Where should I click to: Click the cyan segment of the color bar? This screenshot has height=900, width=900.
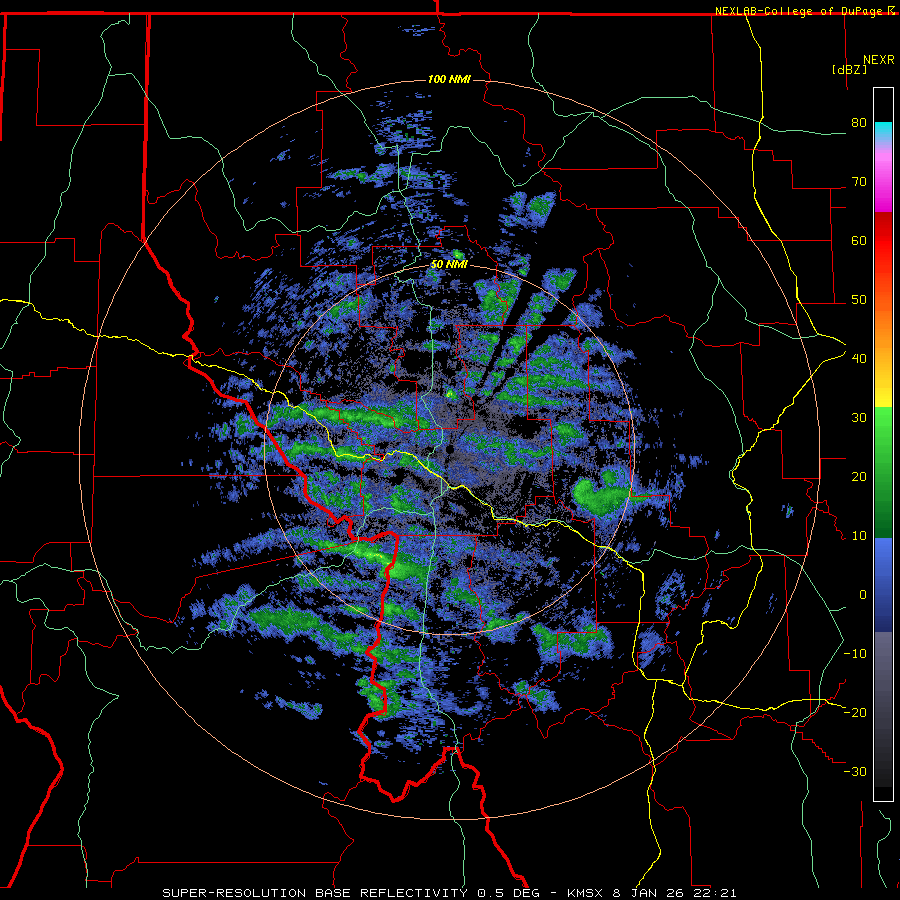point(883,133)
